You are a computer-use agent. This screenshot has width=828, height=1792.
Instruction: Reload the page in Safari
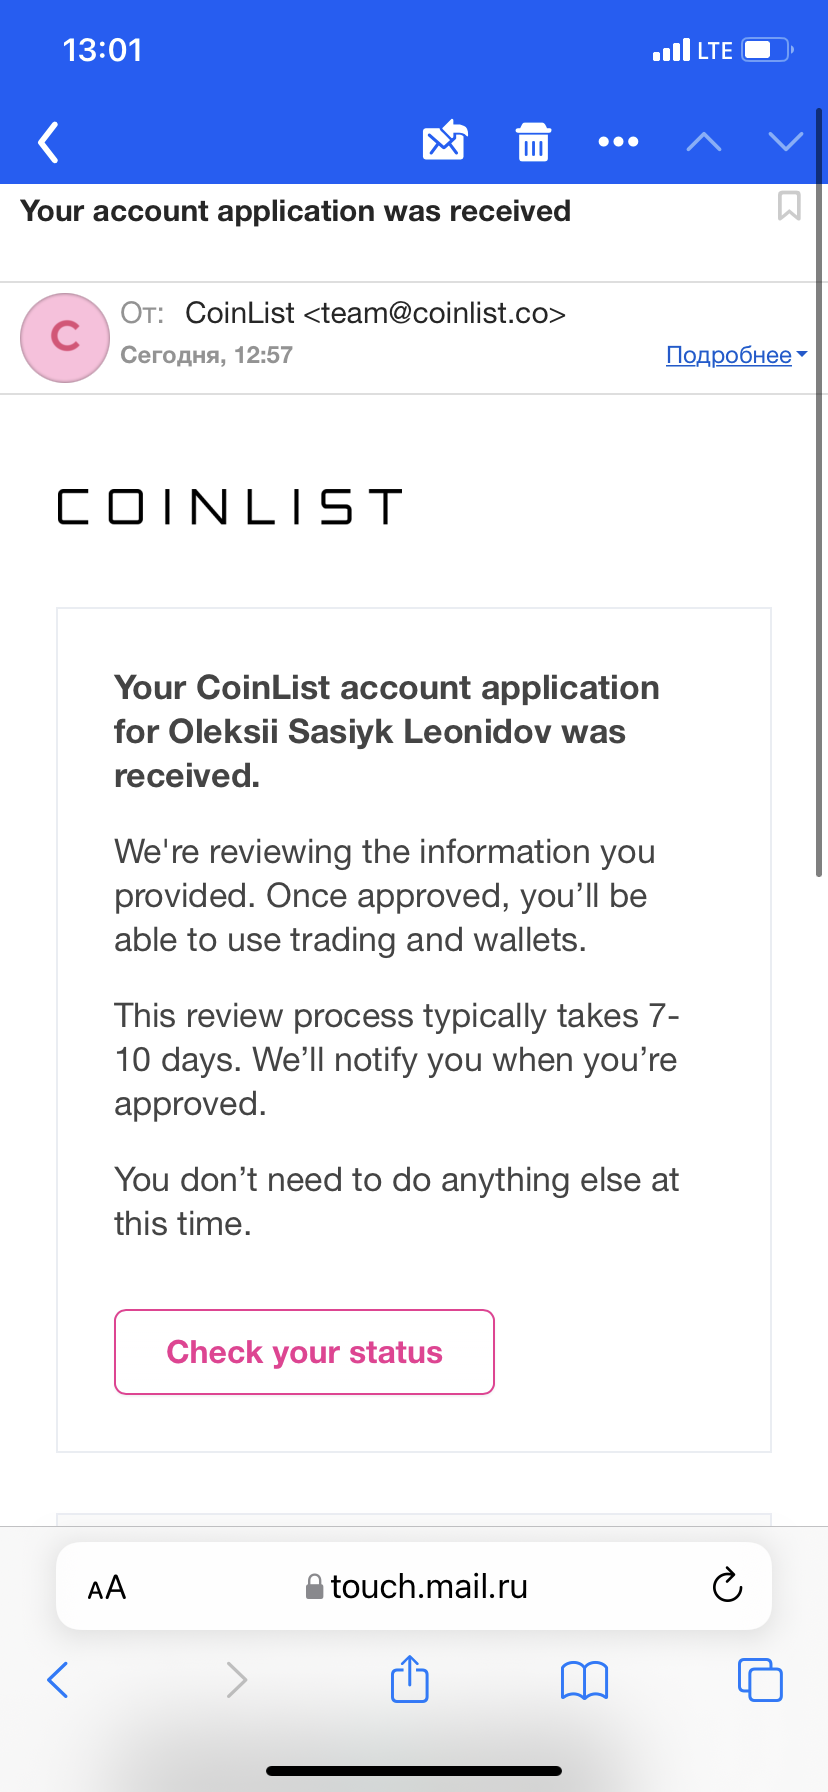click(727, 1586)
